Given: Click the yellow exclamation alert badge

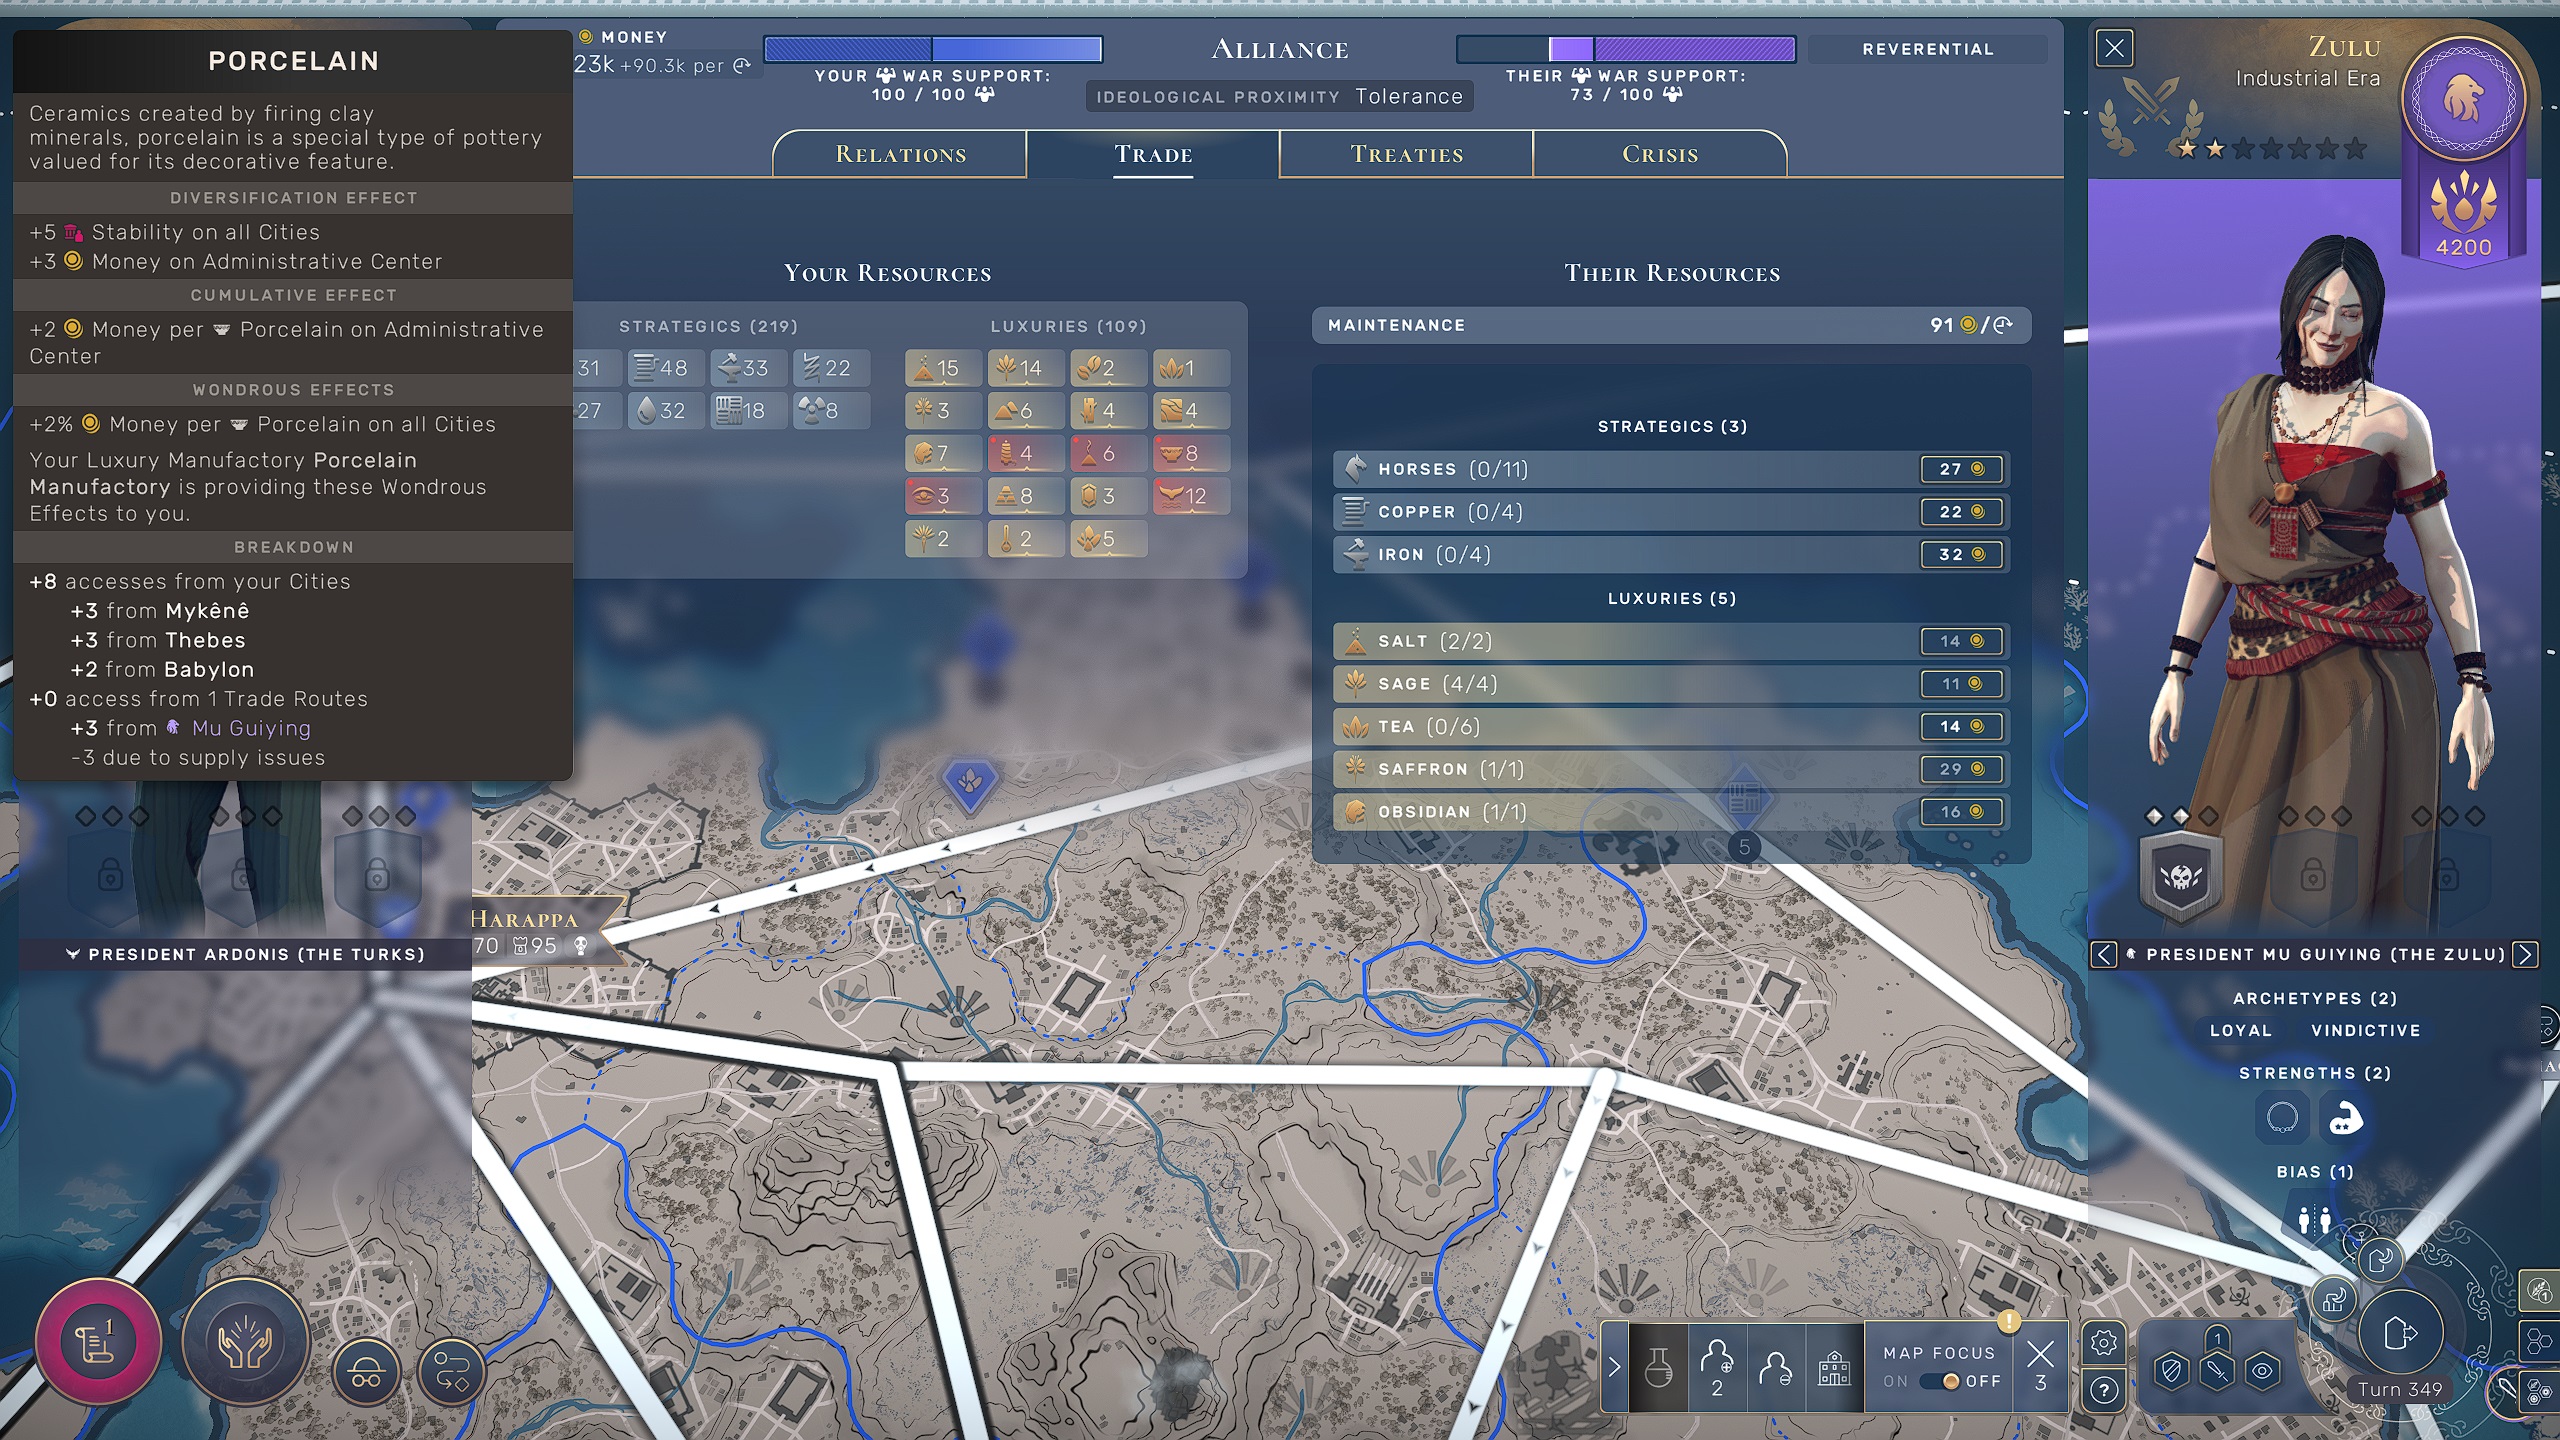Looking at the screenshot, I should pos(2008,1322).
